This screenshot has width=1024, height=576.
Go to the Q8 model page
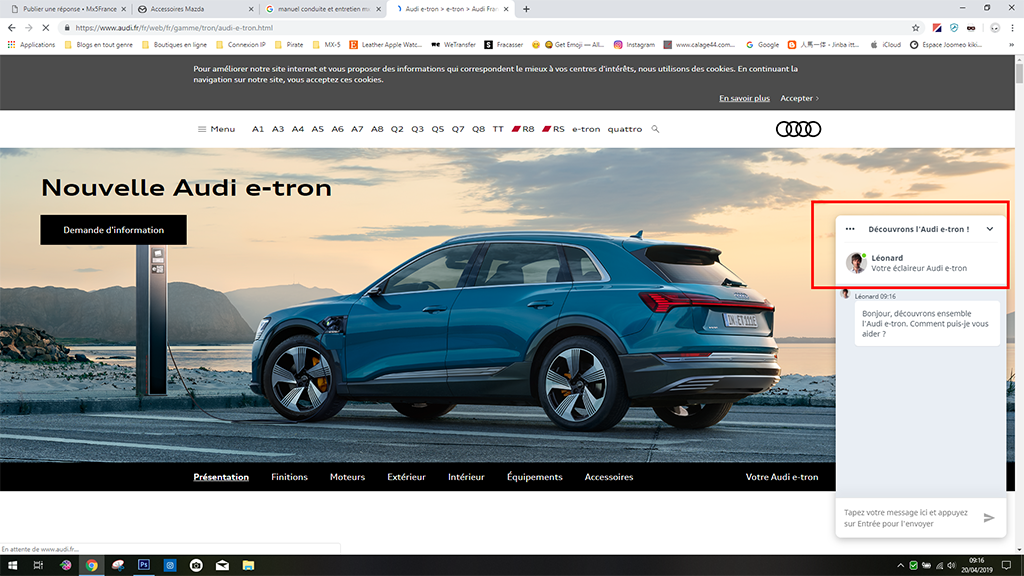coord(479,129)
